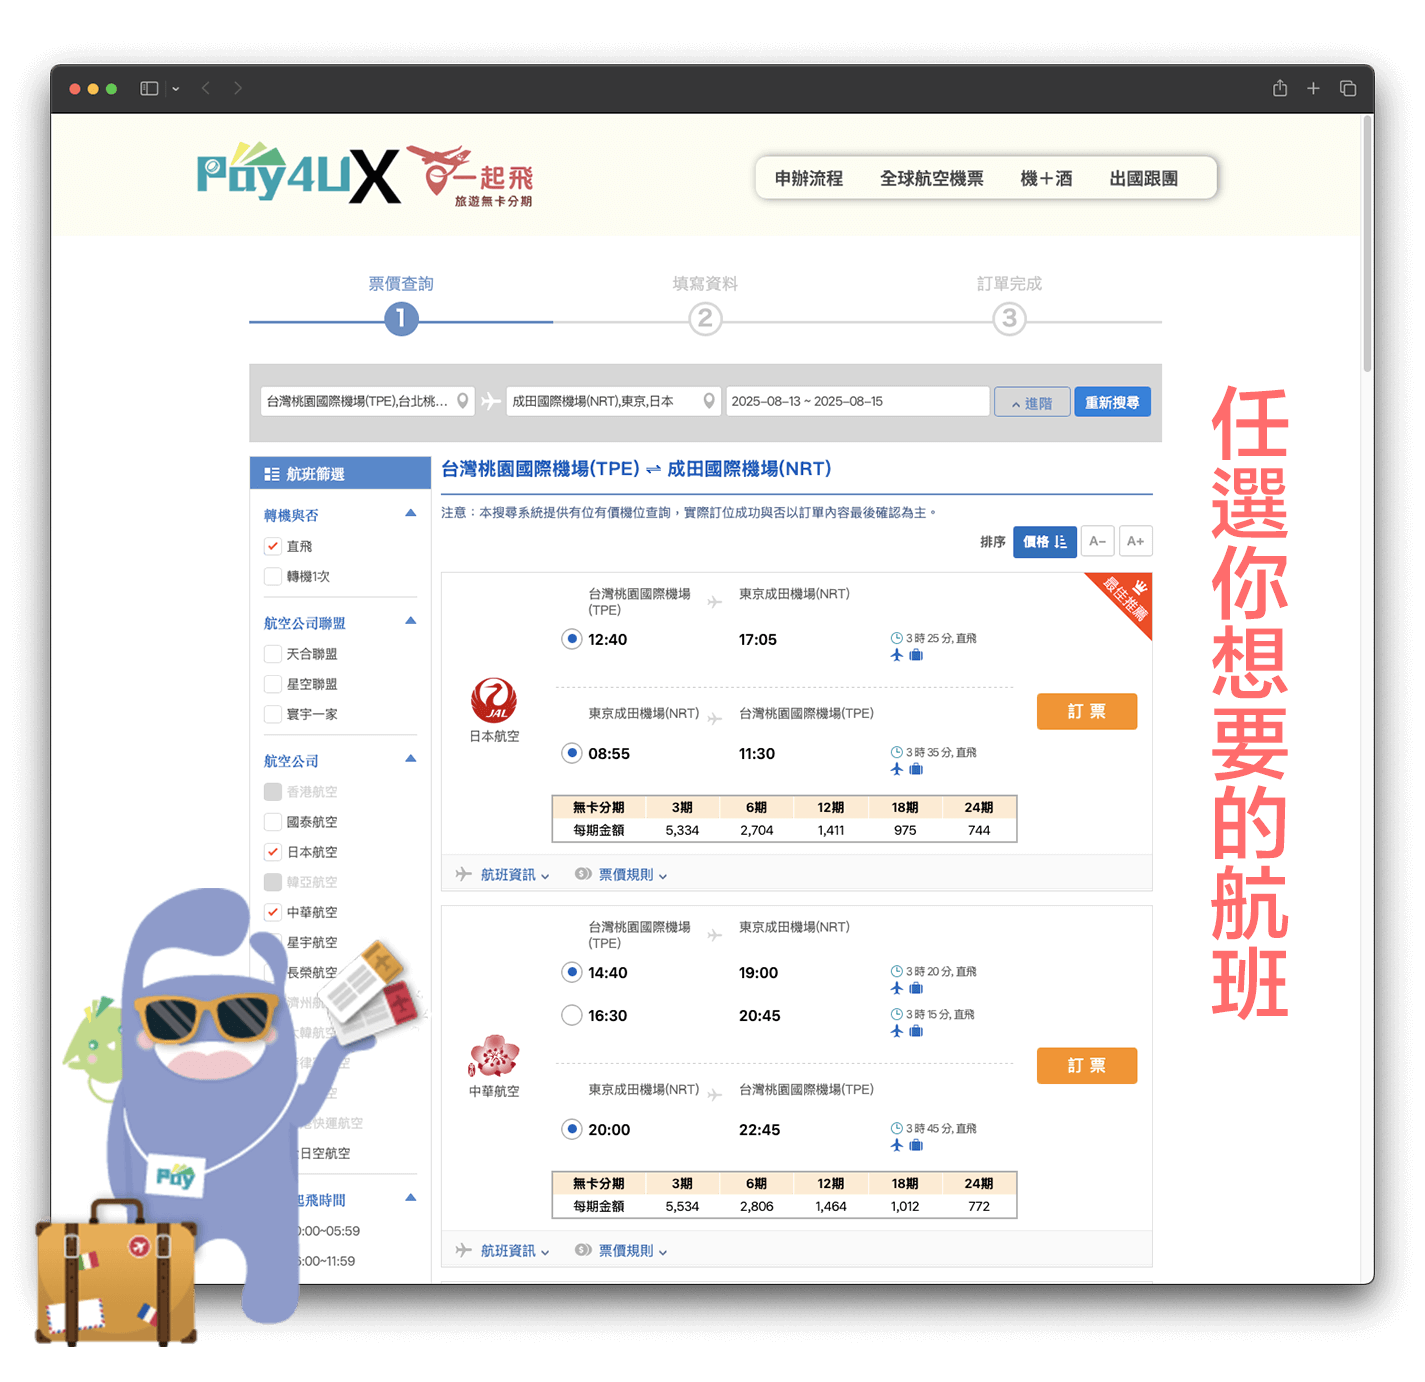Open the 全球航空機票 menu item
1425x1382 pixels.
931,178
